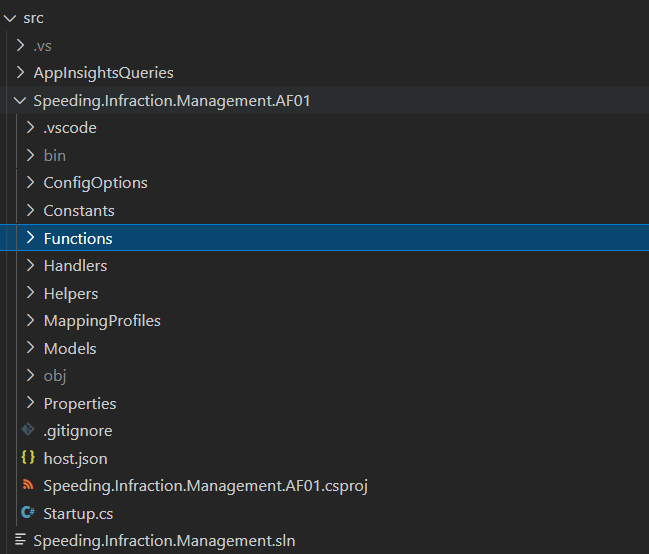Open the MappingProfiles folder

click(x=102, y=321)
